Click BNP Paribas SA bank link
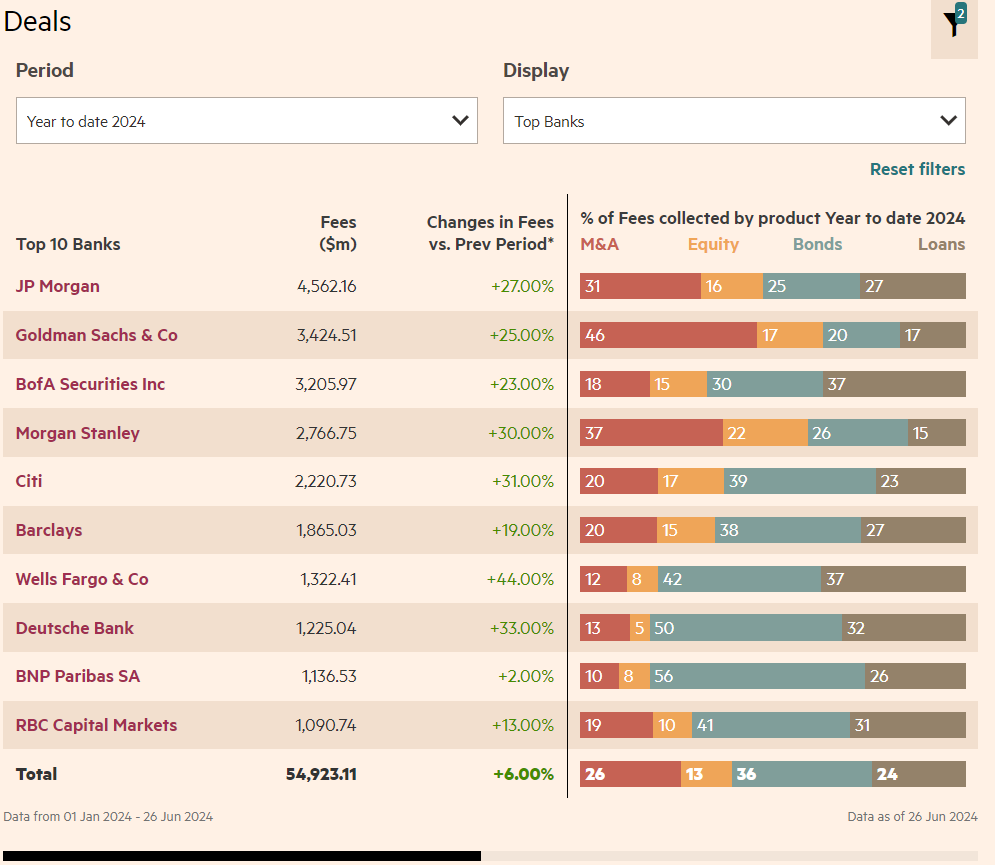The width and height of the screenshot is (995, 865). (x=77, y=677)
